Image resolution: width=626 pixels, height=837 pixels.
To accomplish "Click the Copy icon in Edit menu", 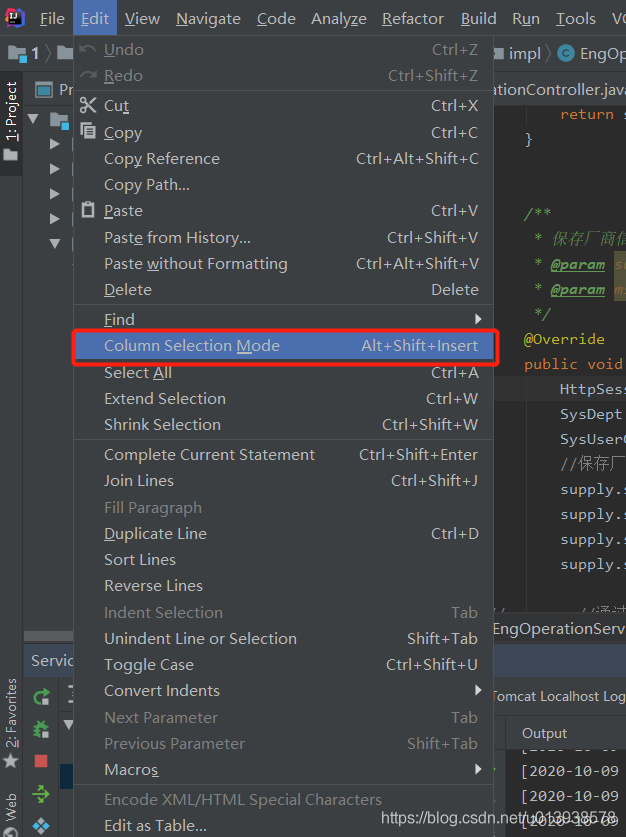I will (x=88, y=132).
